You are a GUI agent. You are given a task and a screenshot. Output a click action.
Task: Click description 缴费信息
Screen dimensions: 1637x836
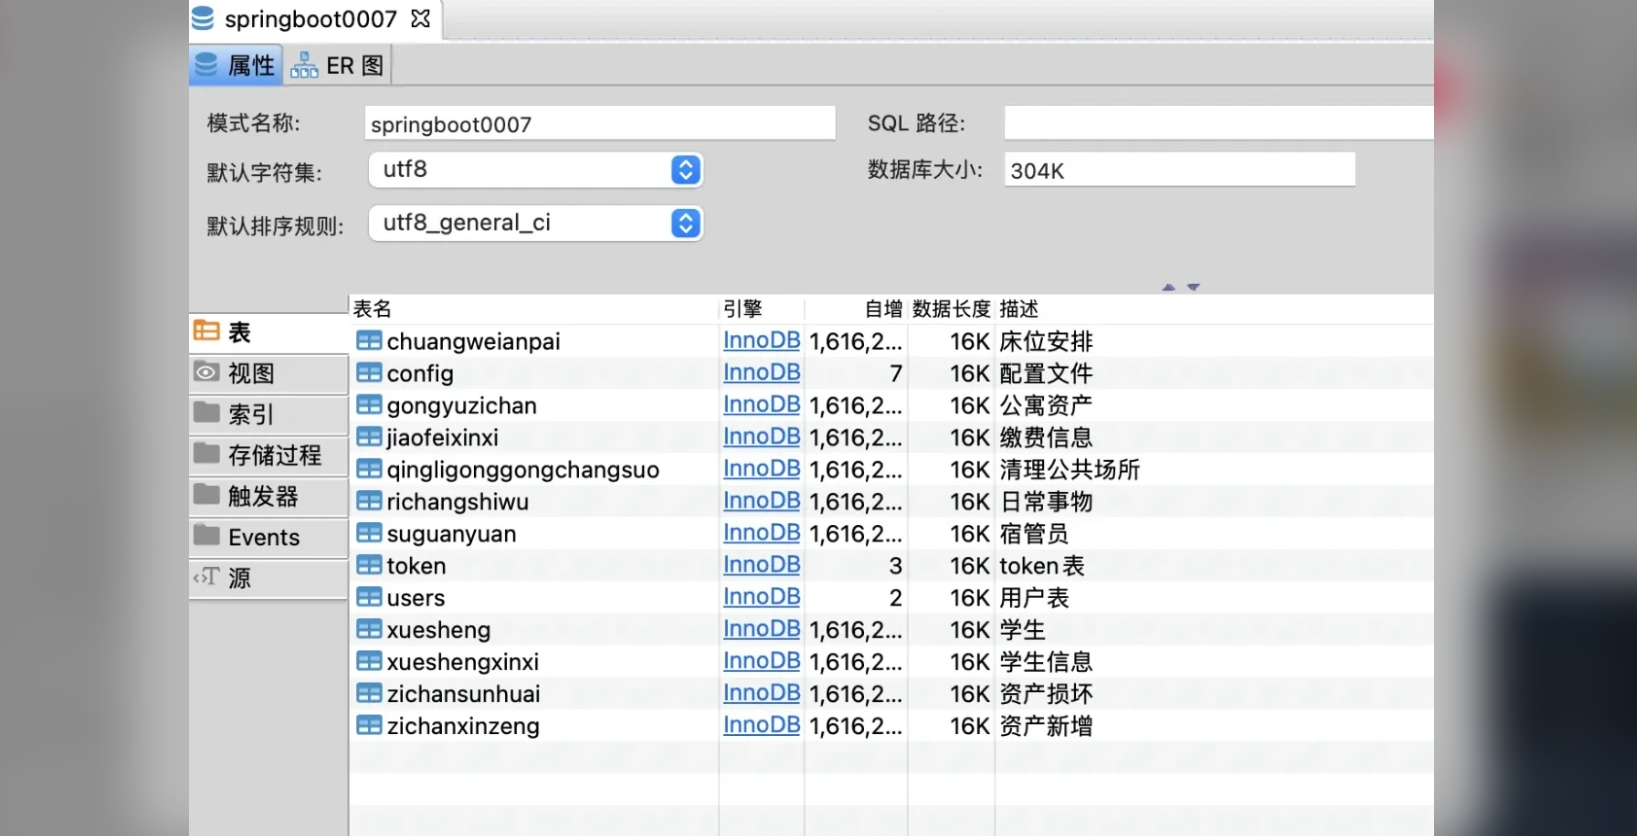1046,437
